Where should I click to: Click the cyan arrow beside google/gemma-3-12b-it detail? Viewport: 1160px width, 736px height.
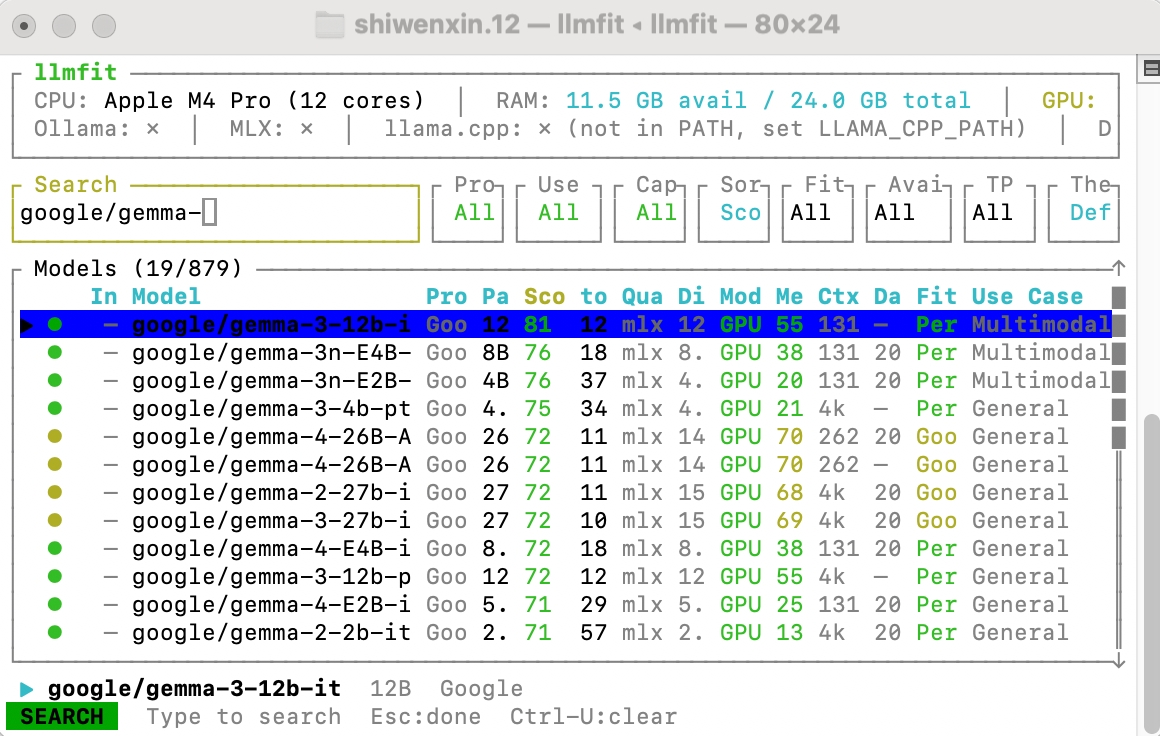tap(27, 689)
